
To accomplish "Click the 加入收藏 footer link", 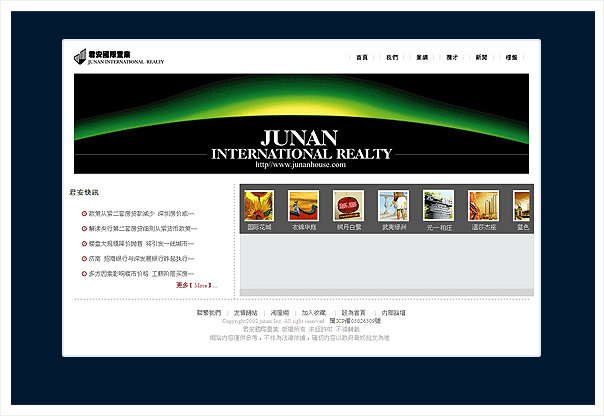I will tap(314, 313).
